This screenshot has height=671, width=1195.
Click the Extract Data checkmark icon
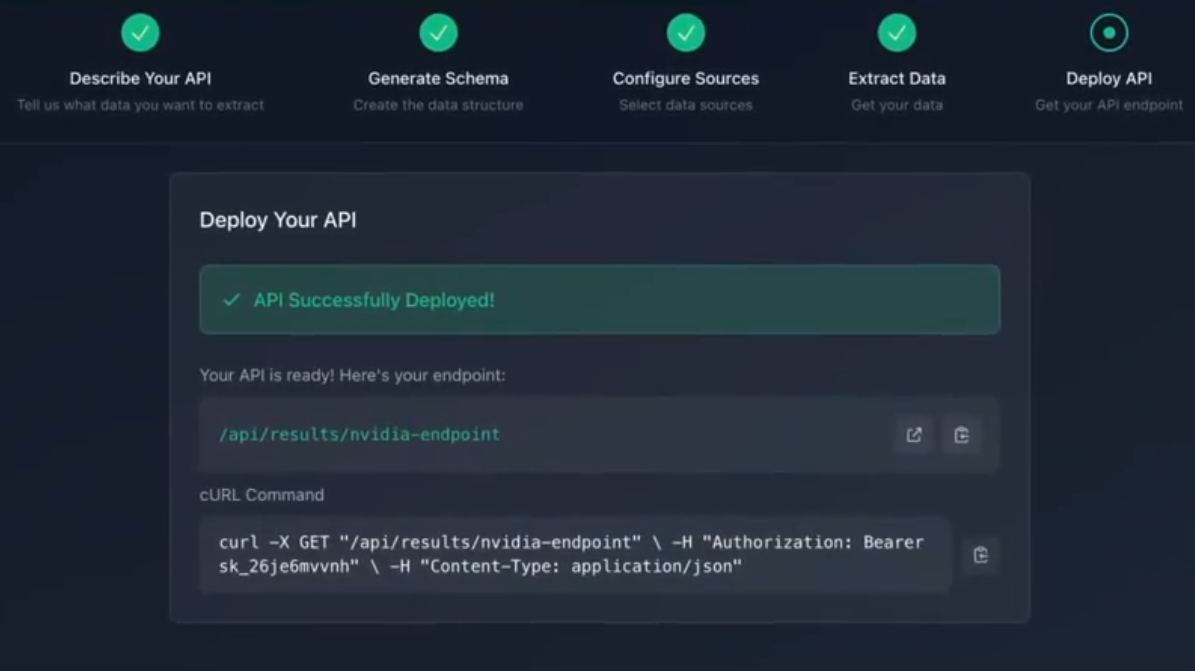896,33
